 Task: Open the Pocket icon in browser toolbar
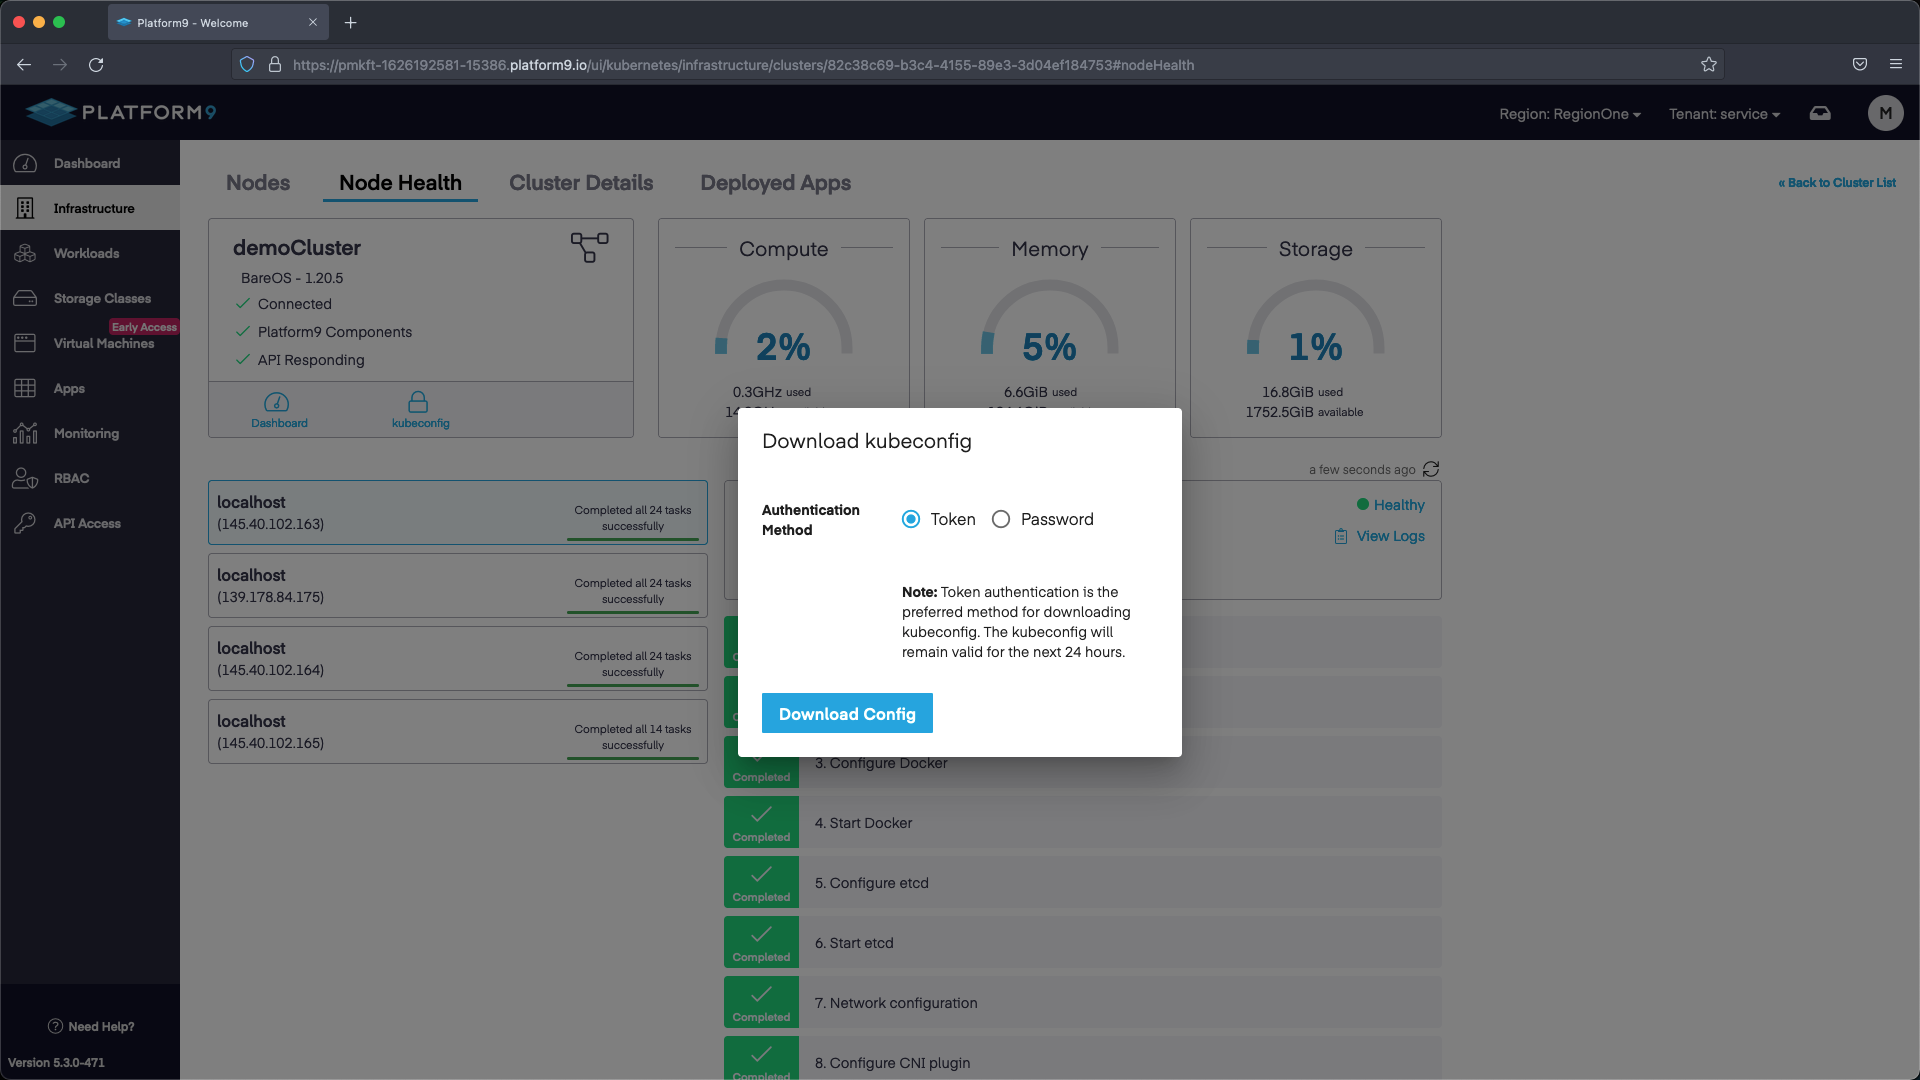pos(1860,64)
